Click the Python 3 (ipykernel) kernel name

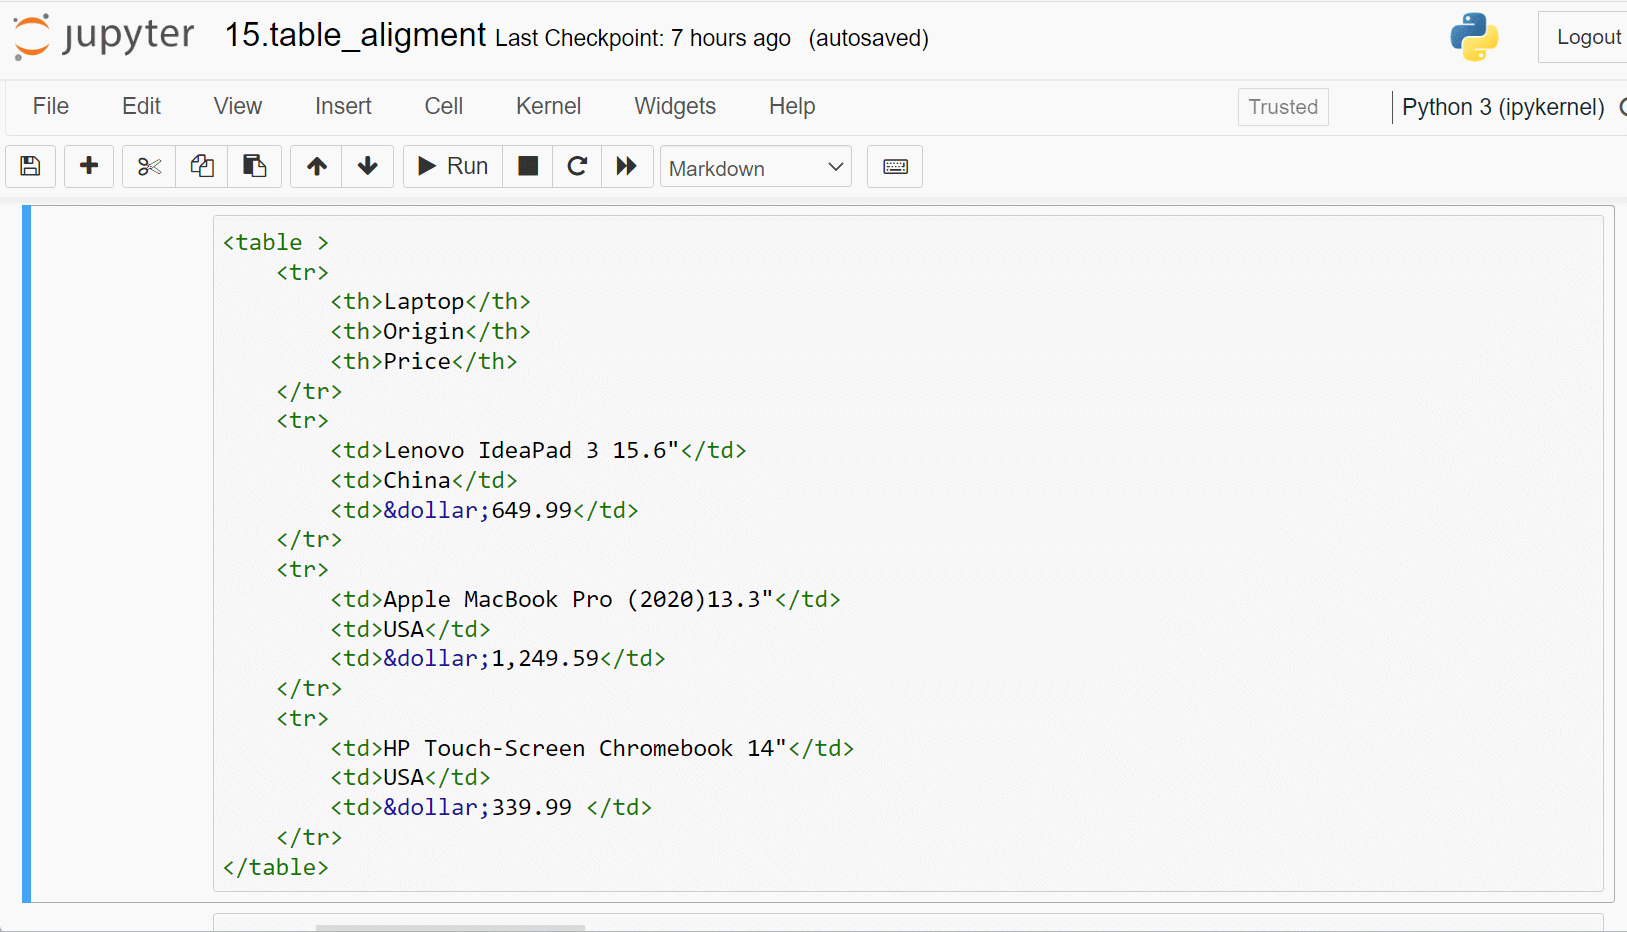(1503, 107)
